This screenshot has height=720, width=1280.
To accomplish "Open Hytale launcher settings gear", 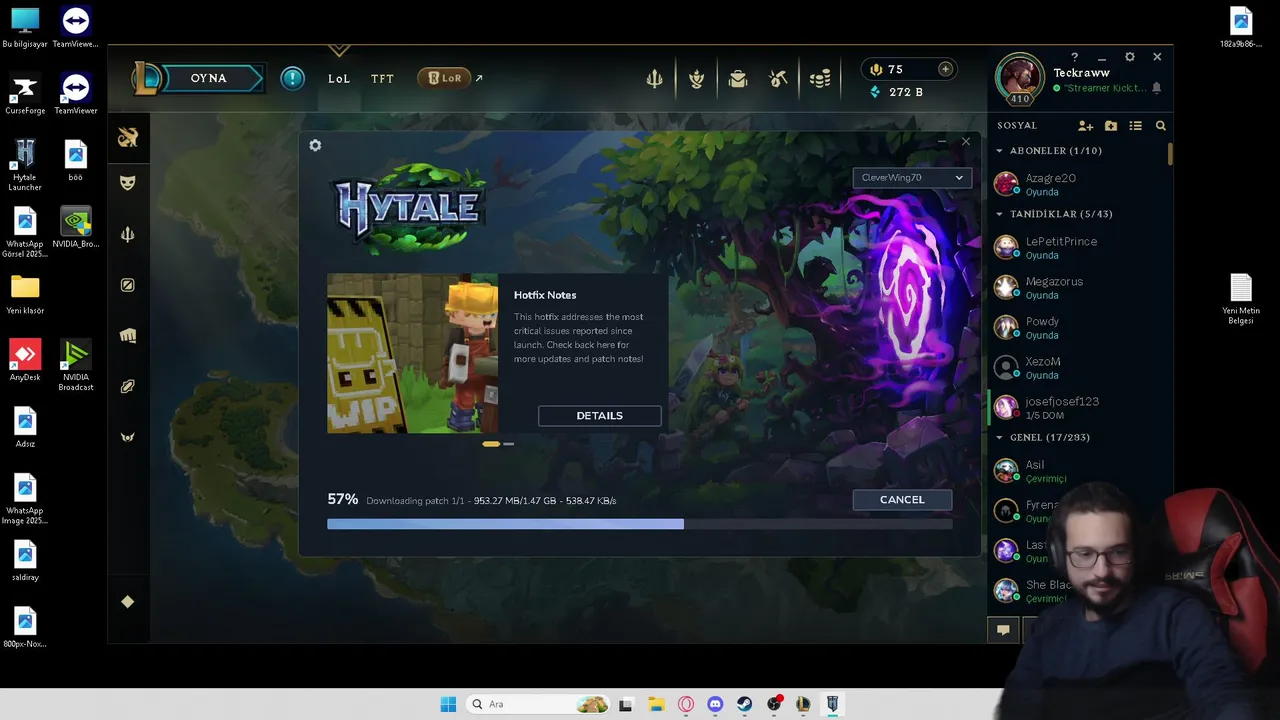I will click(315, 146).
